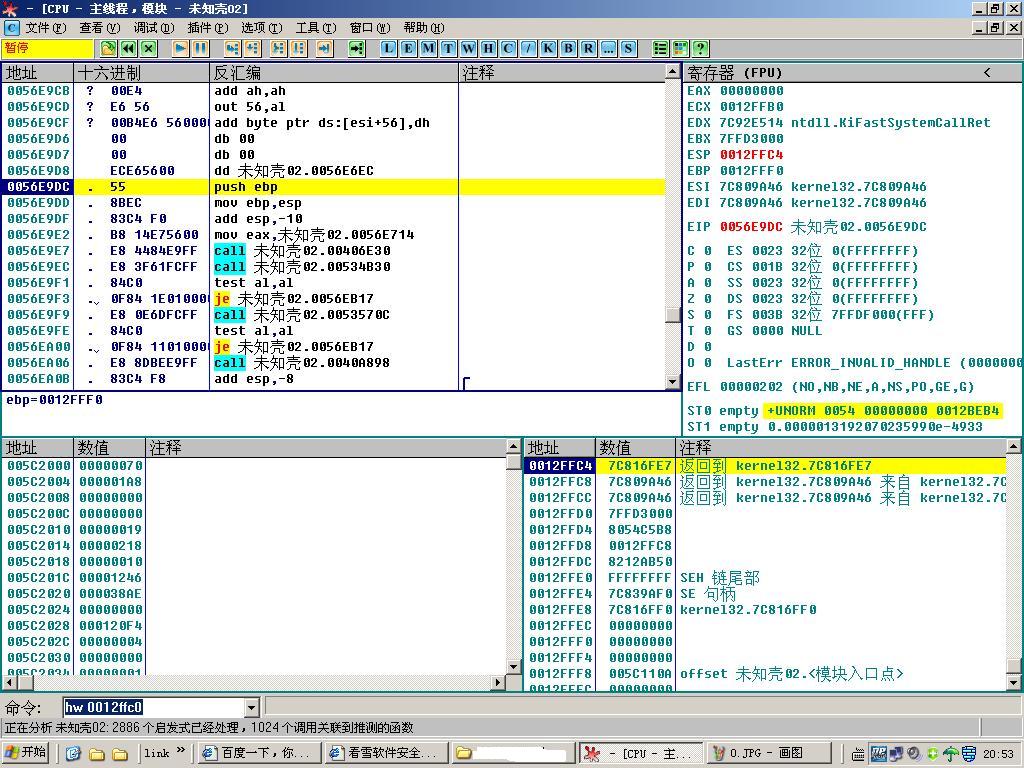1024x768 pixels.
Task: Click 数值 column header in stack pane
Action: coord(635,448)
